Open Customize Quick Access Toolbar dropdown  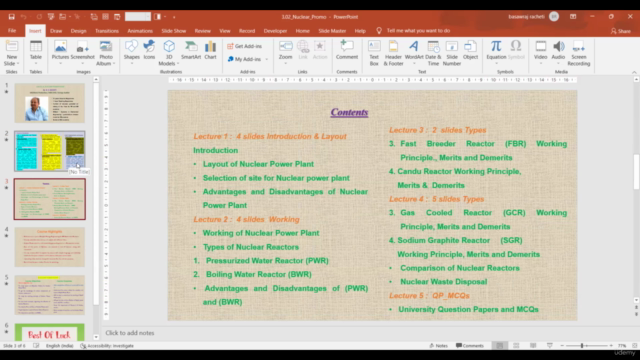[174, 17]
